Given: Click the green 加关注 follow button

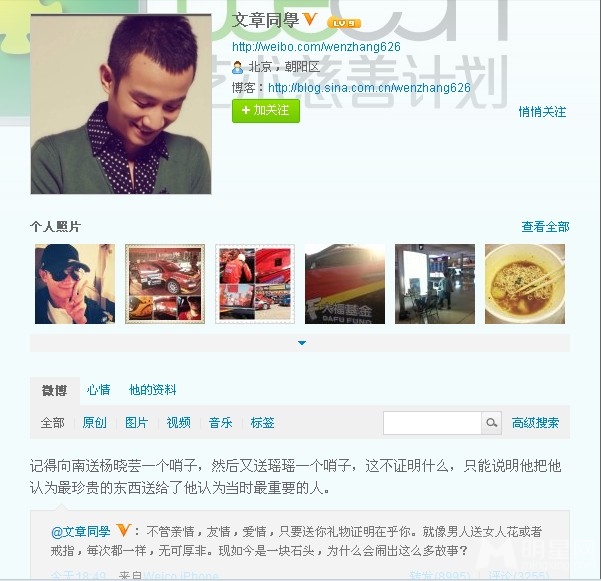Looking at the screenshot, I should click(x=266, y=110).
